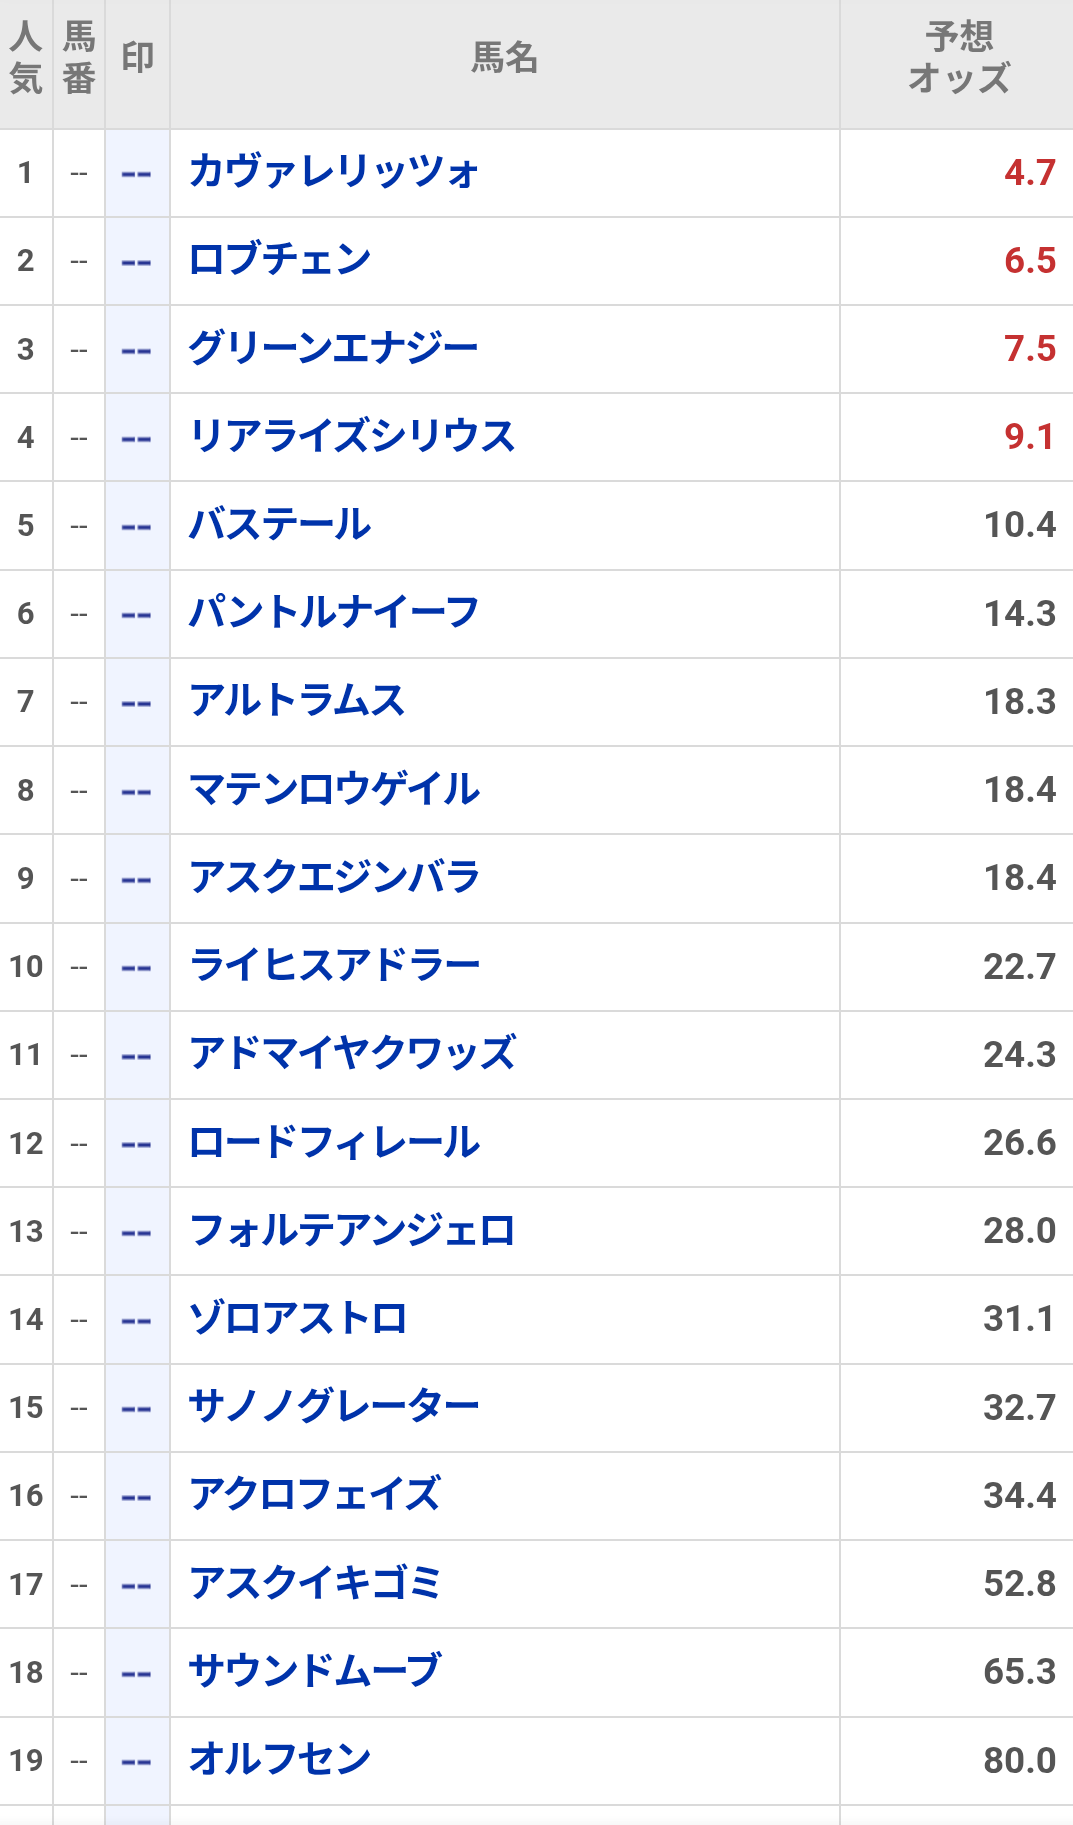The image size is (1073, 1825).
Task: Click the 人気 column header
Action: pos(26,58)
